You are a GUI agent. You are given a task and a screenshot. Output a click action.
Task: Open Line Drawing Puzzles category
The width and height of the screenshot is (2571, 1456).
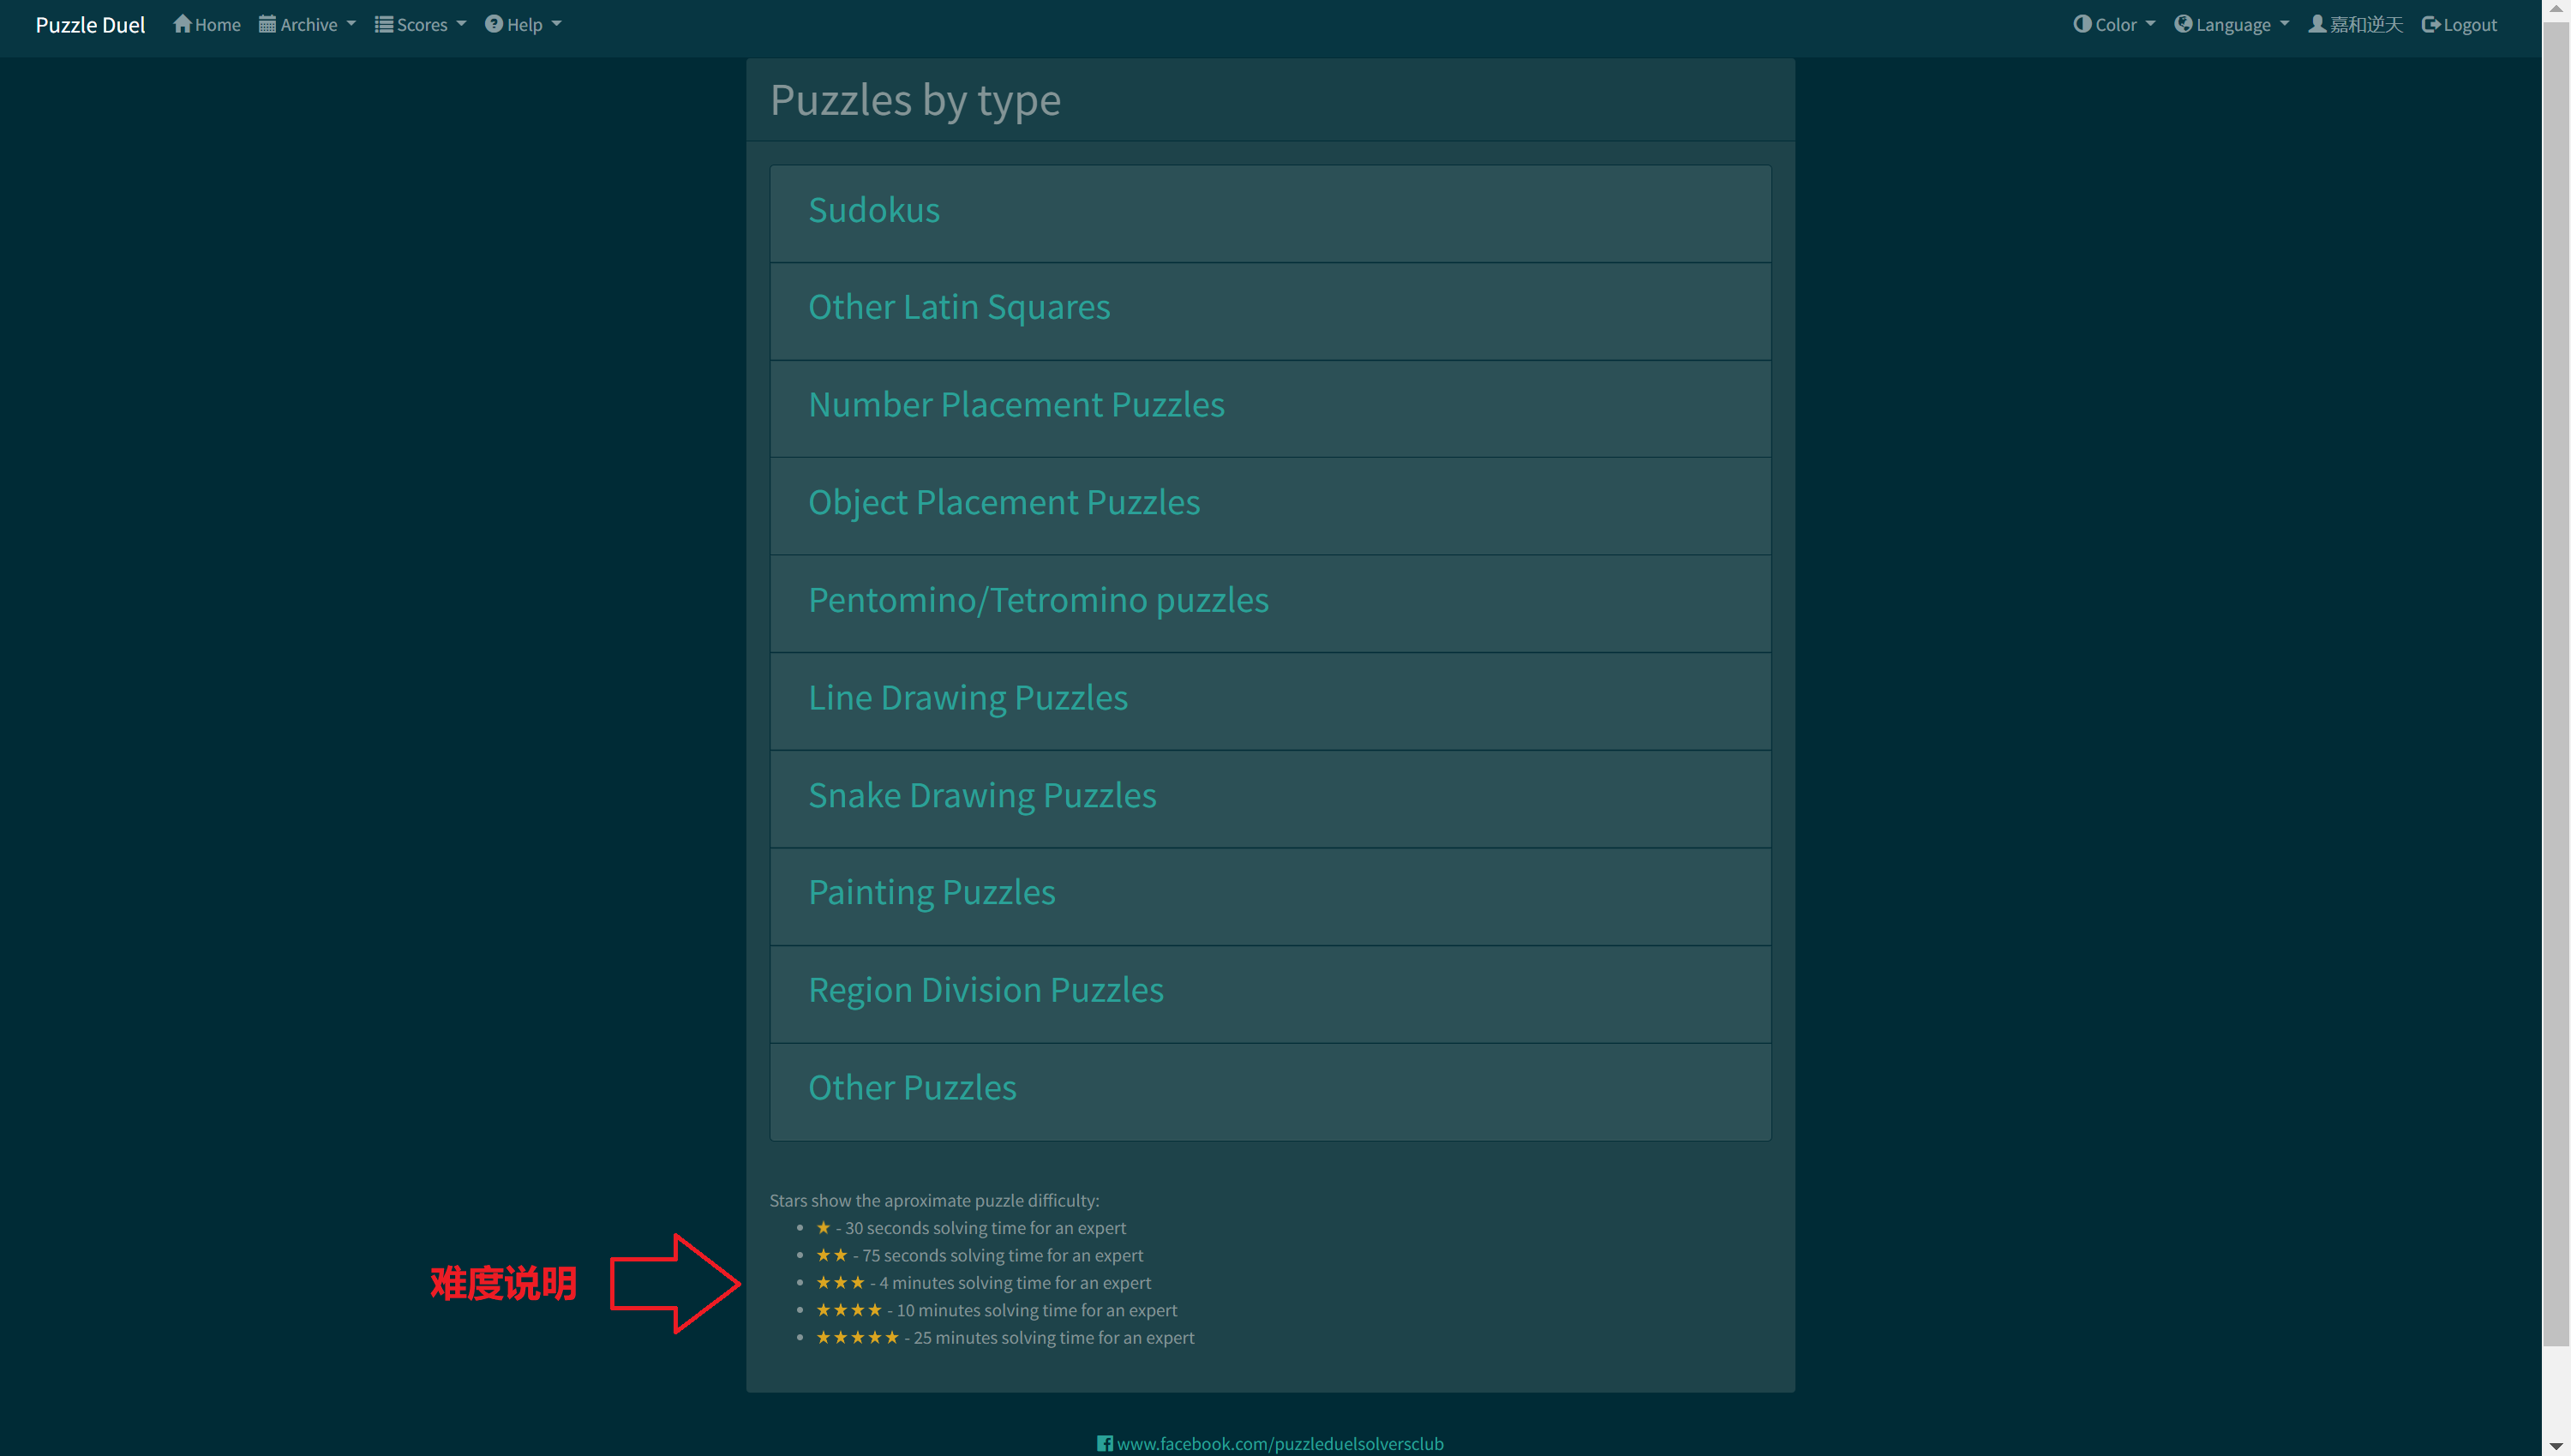pos(1270,701)
